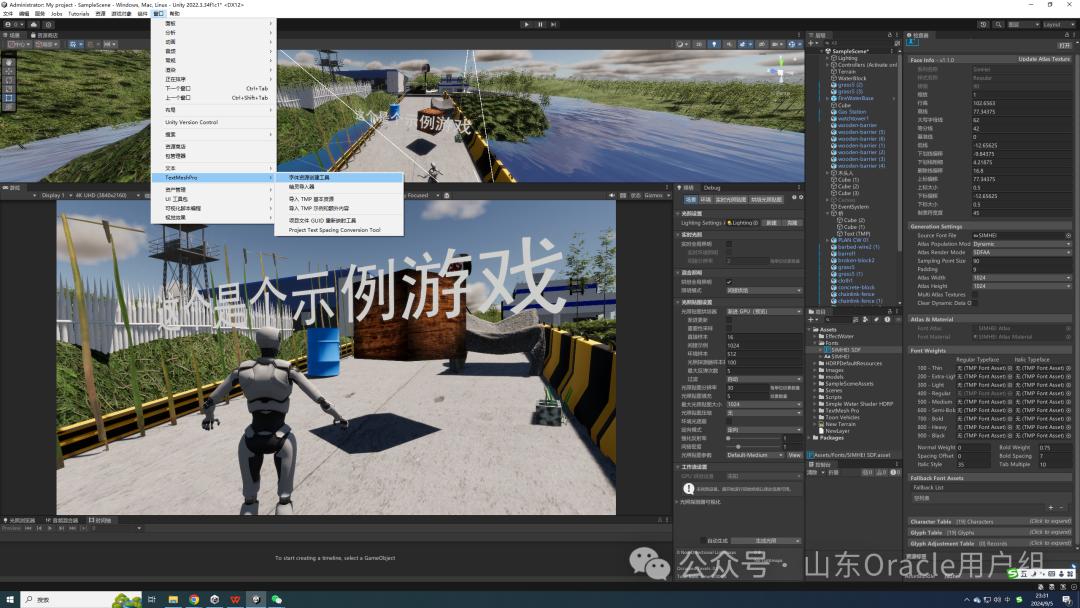
Task: Expand the Packages folder in Project
Action: click(x=809, y=438)
